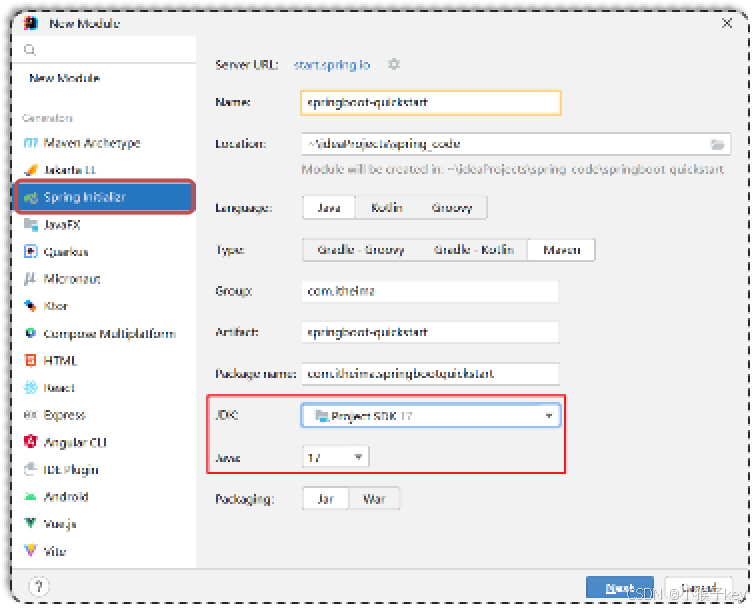The image size is (754, 608).
Task: Close the New Module dialog
Action: tap(727, 23)
